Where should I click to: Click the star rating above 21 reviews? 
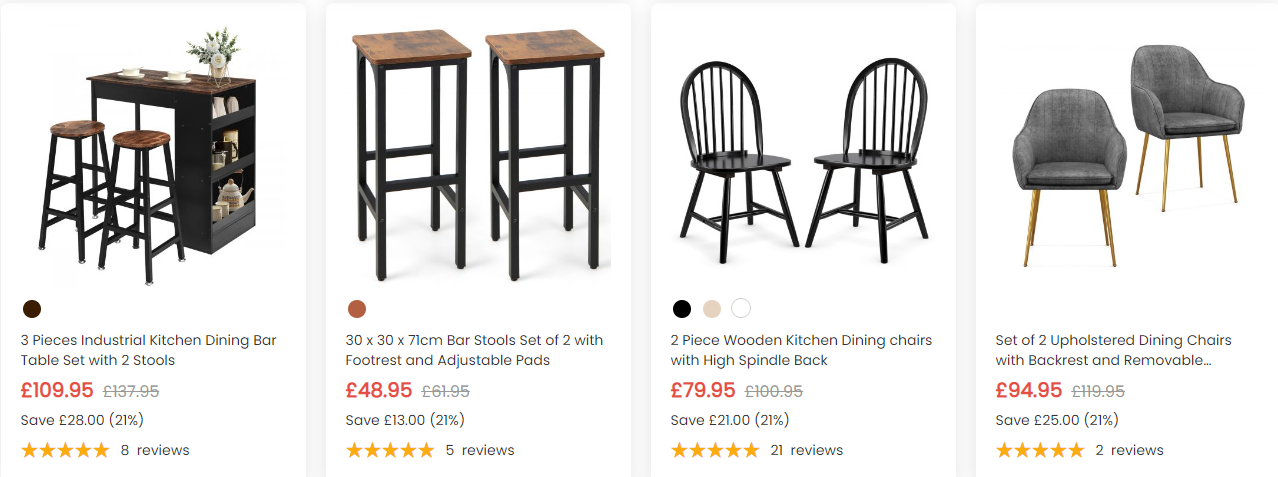(715, 450)
